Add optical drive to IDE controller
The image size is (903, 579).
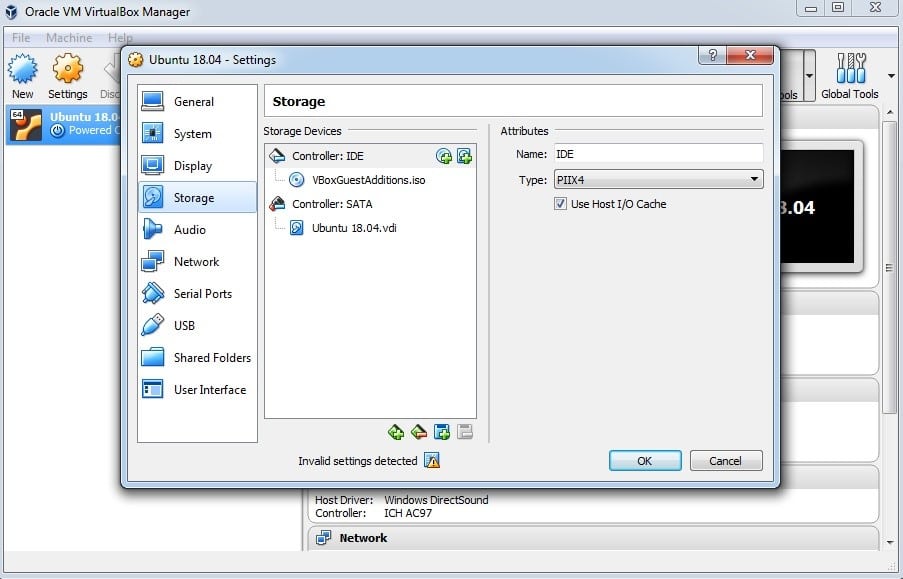pos(443,156)
